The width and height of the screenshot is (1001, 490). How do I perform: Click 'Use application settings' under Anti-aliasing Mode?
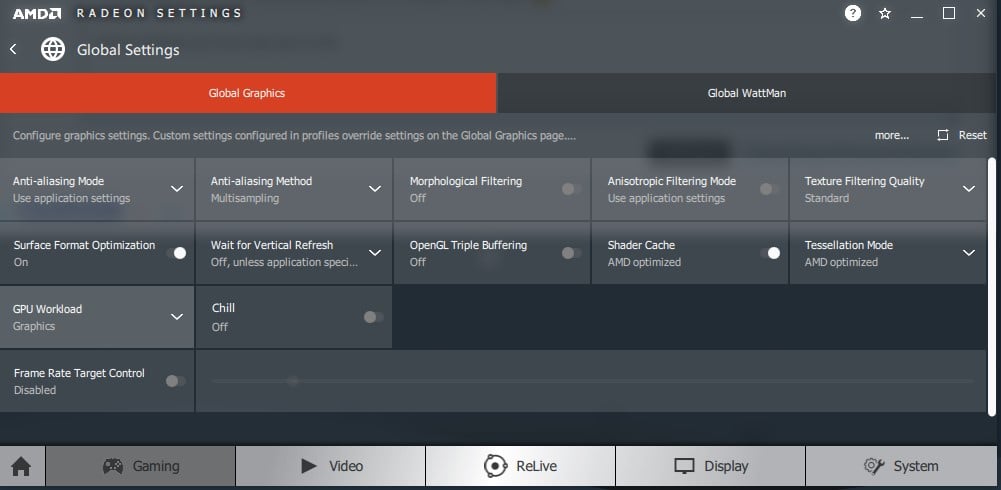(72, 198)
